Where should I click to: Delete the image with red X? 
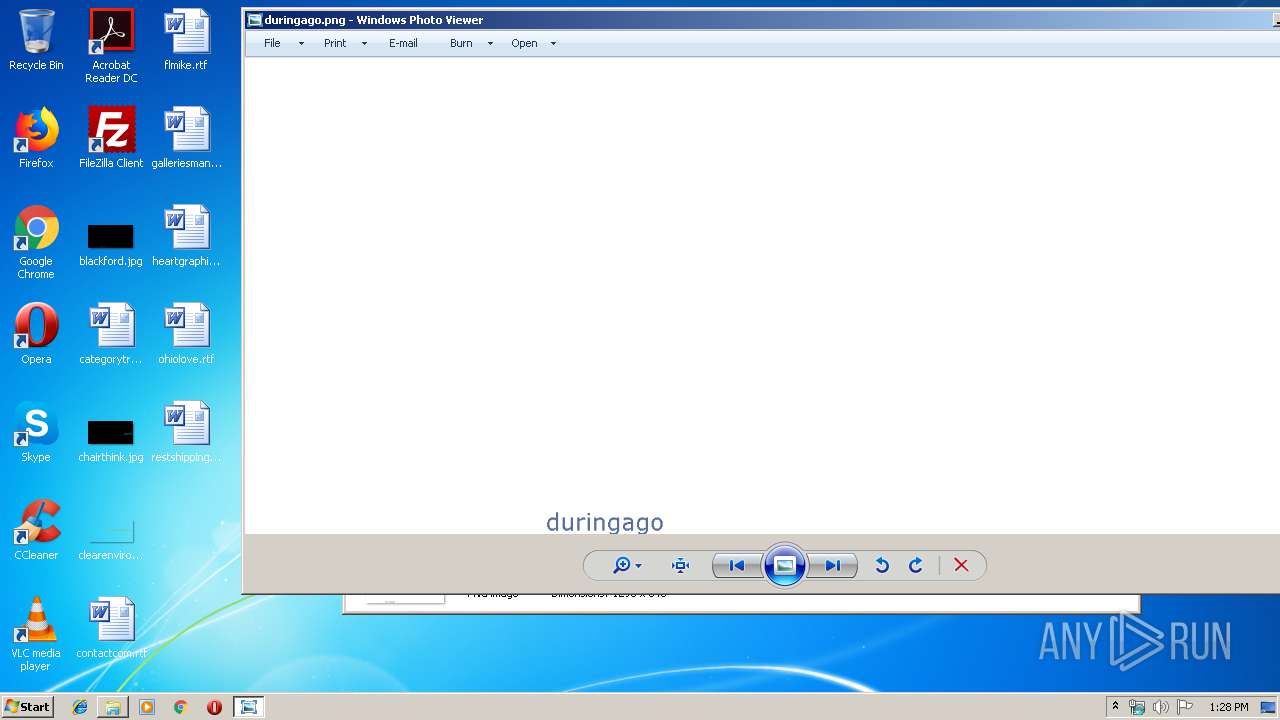[961, 566]
